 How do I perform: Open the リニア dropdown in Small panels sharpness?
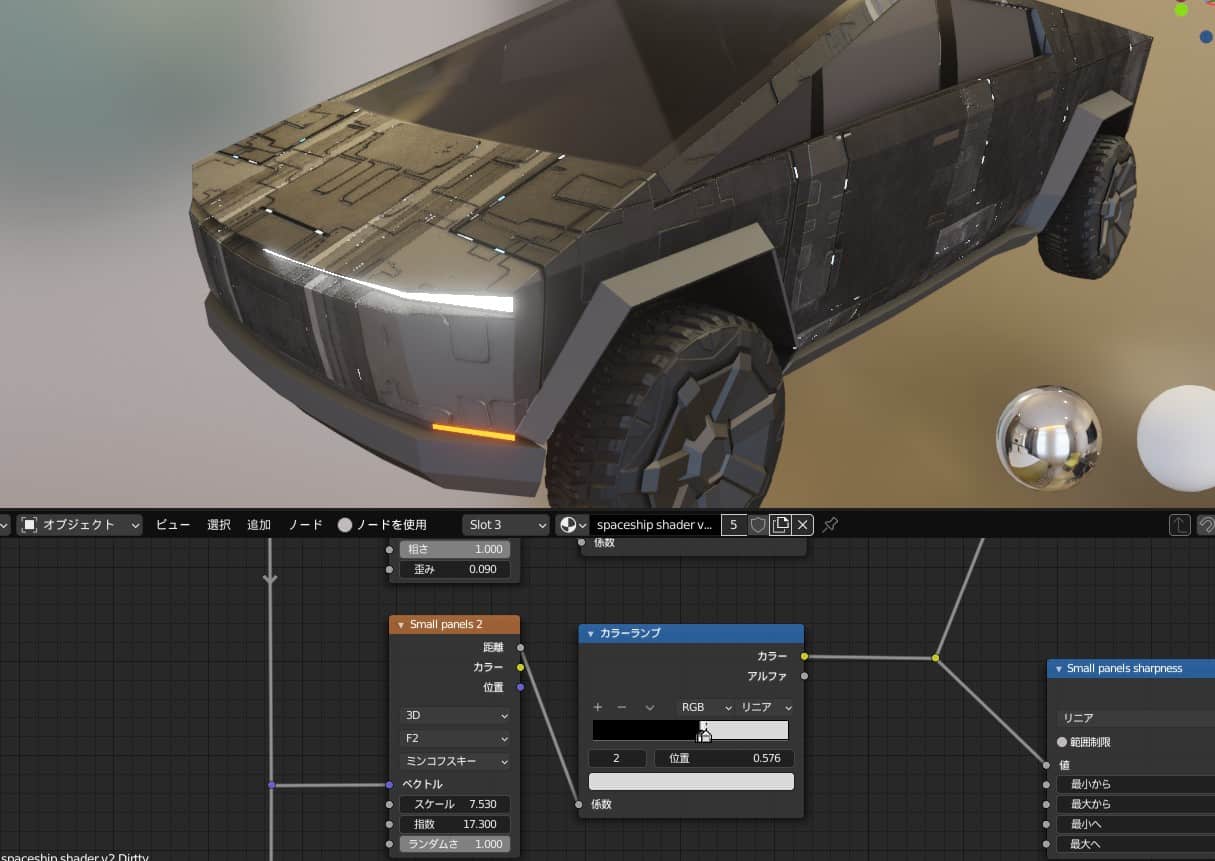pyautogui.click(x=1136, y=718)
